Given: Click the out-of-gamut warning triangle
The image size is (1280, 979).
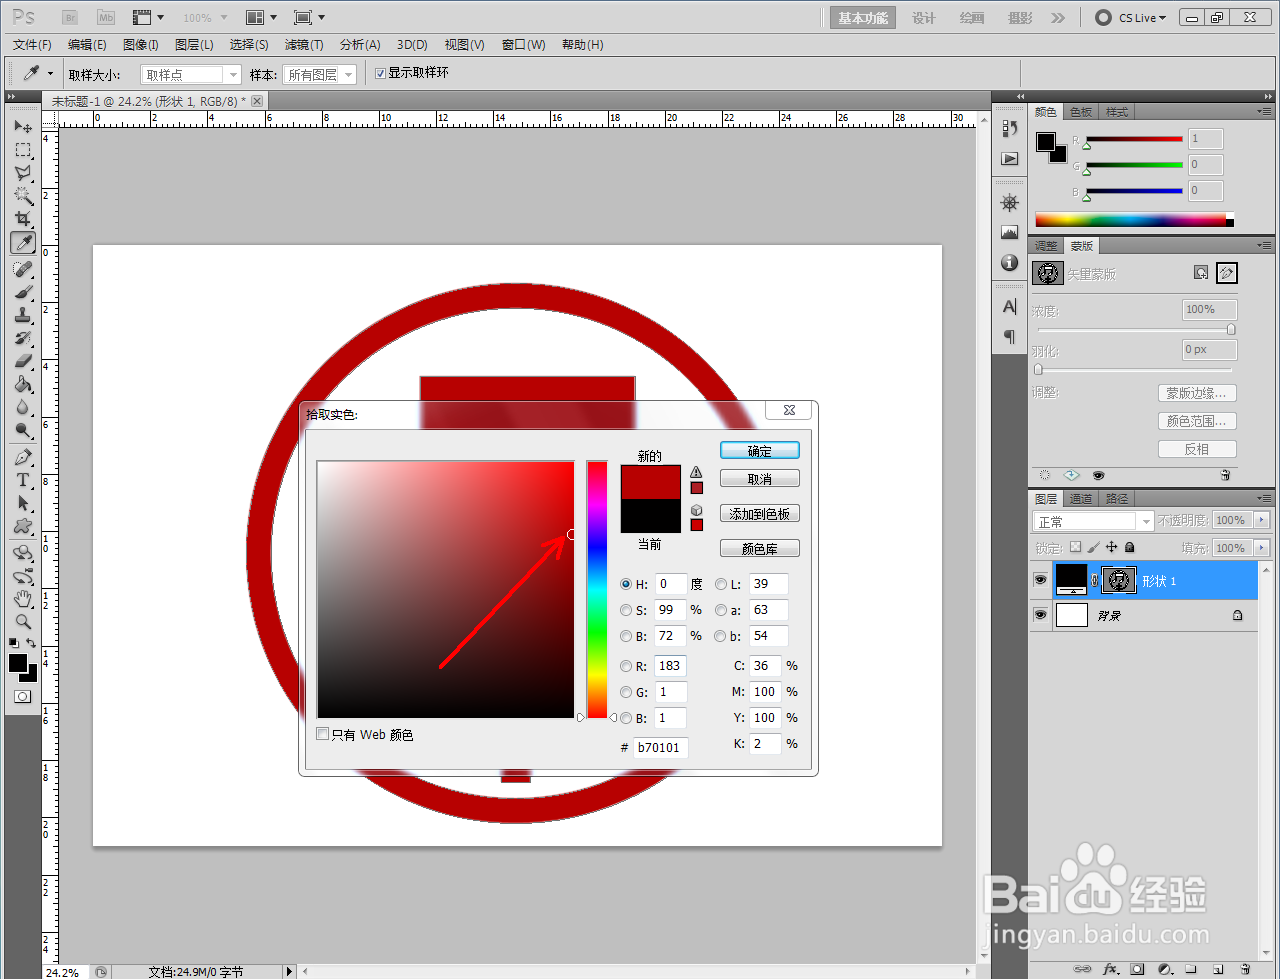Looking at the screenshot, I should click(696, 472).
